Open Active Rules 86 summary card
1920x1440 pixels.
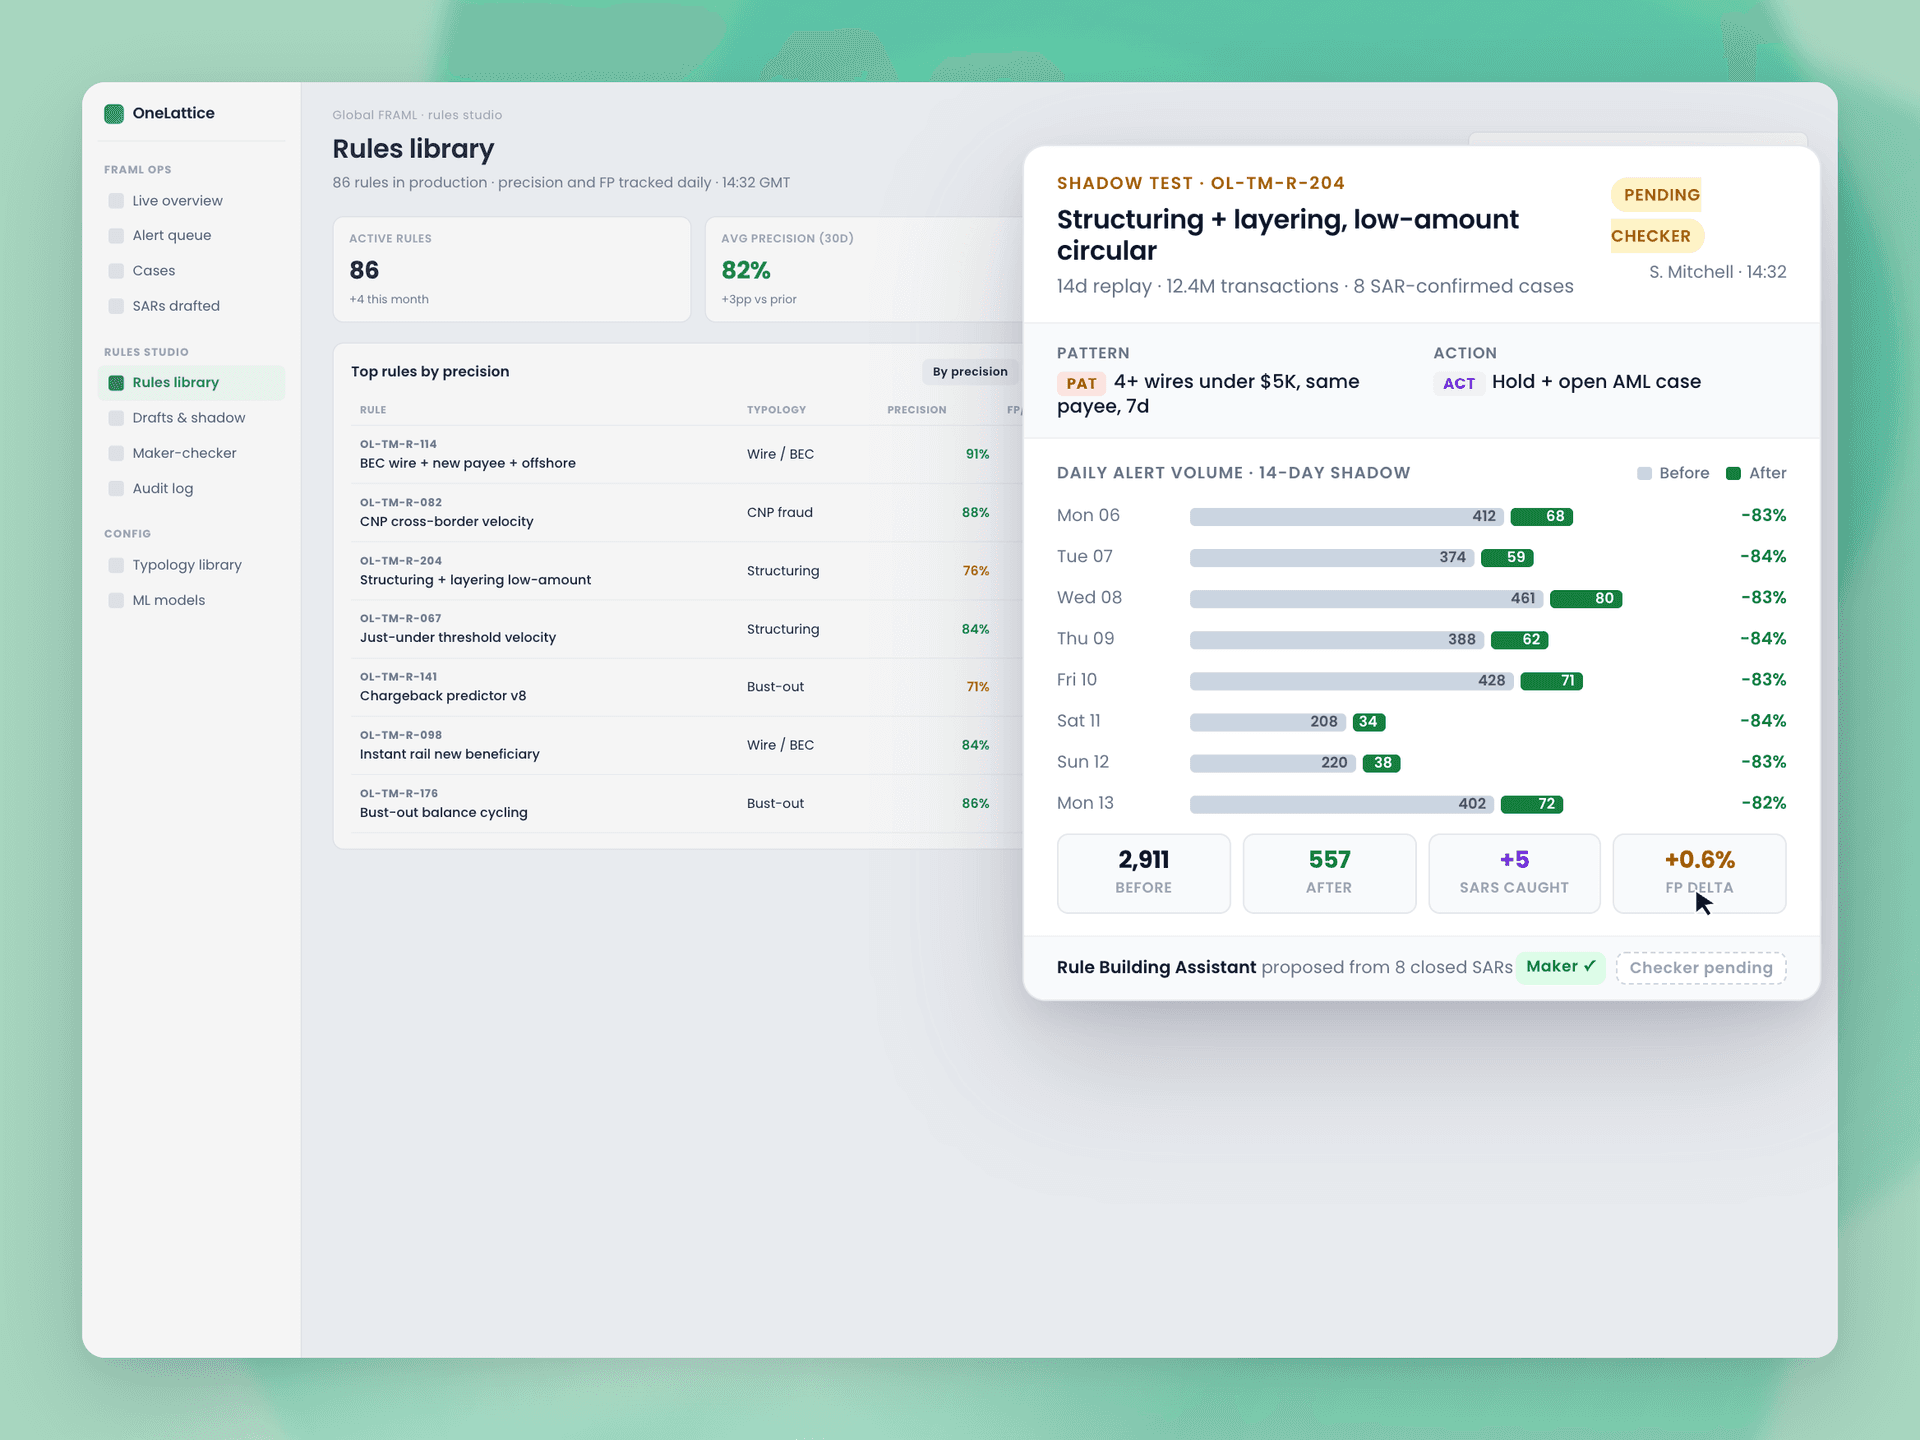pos(511,269)
